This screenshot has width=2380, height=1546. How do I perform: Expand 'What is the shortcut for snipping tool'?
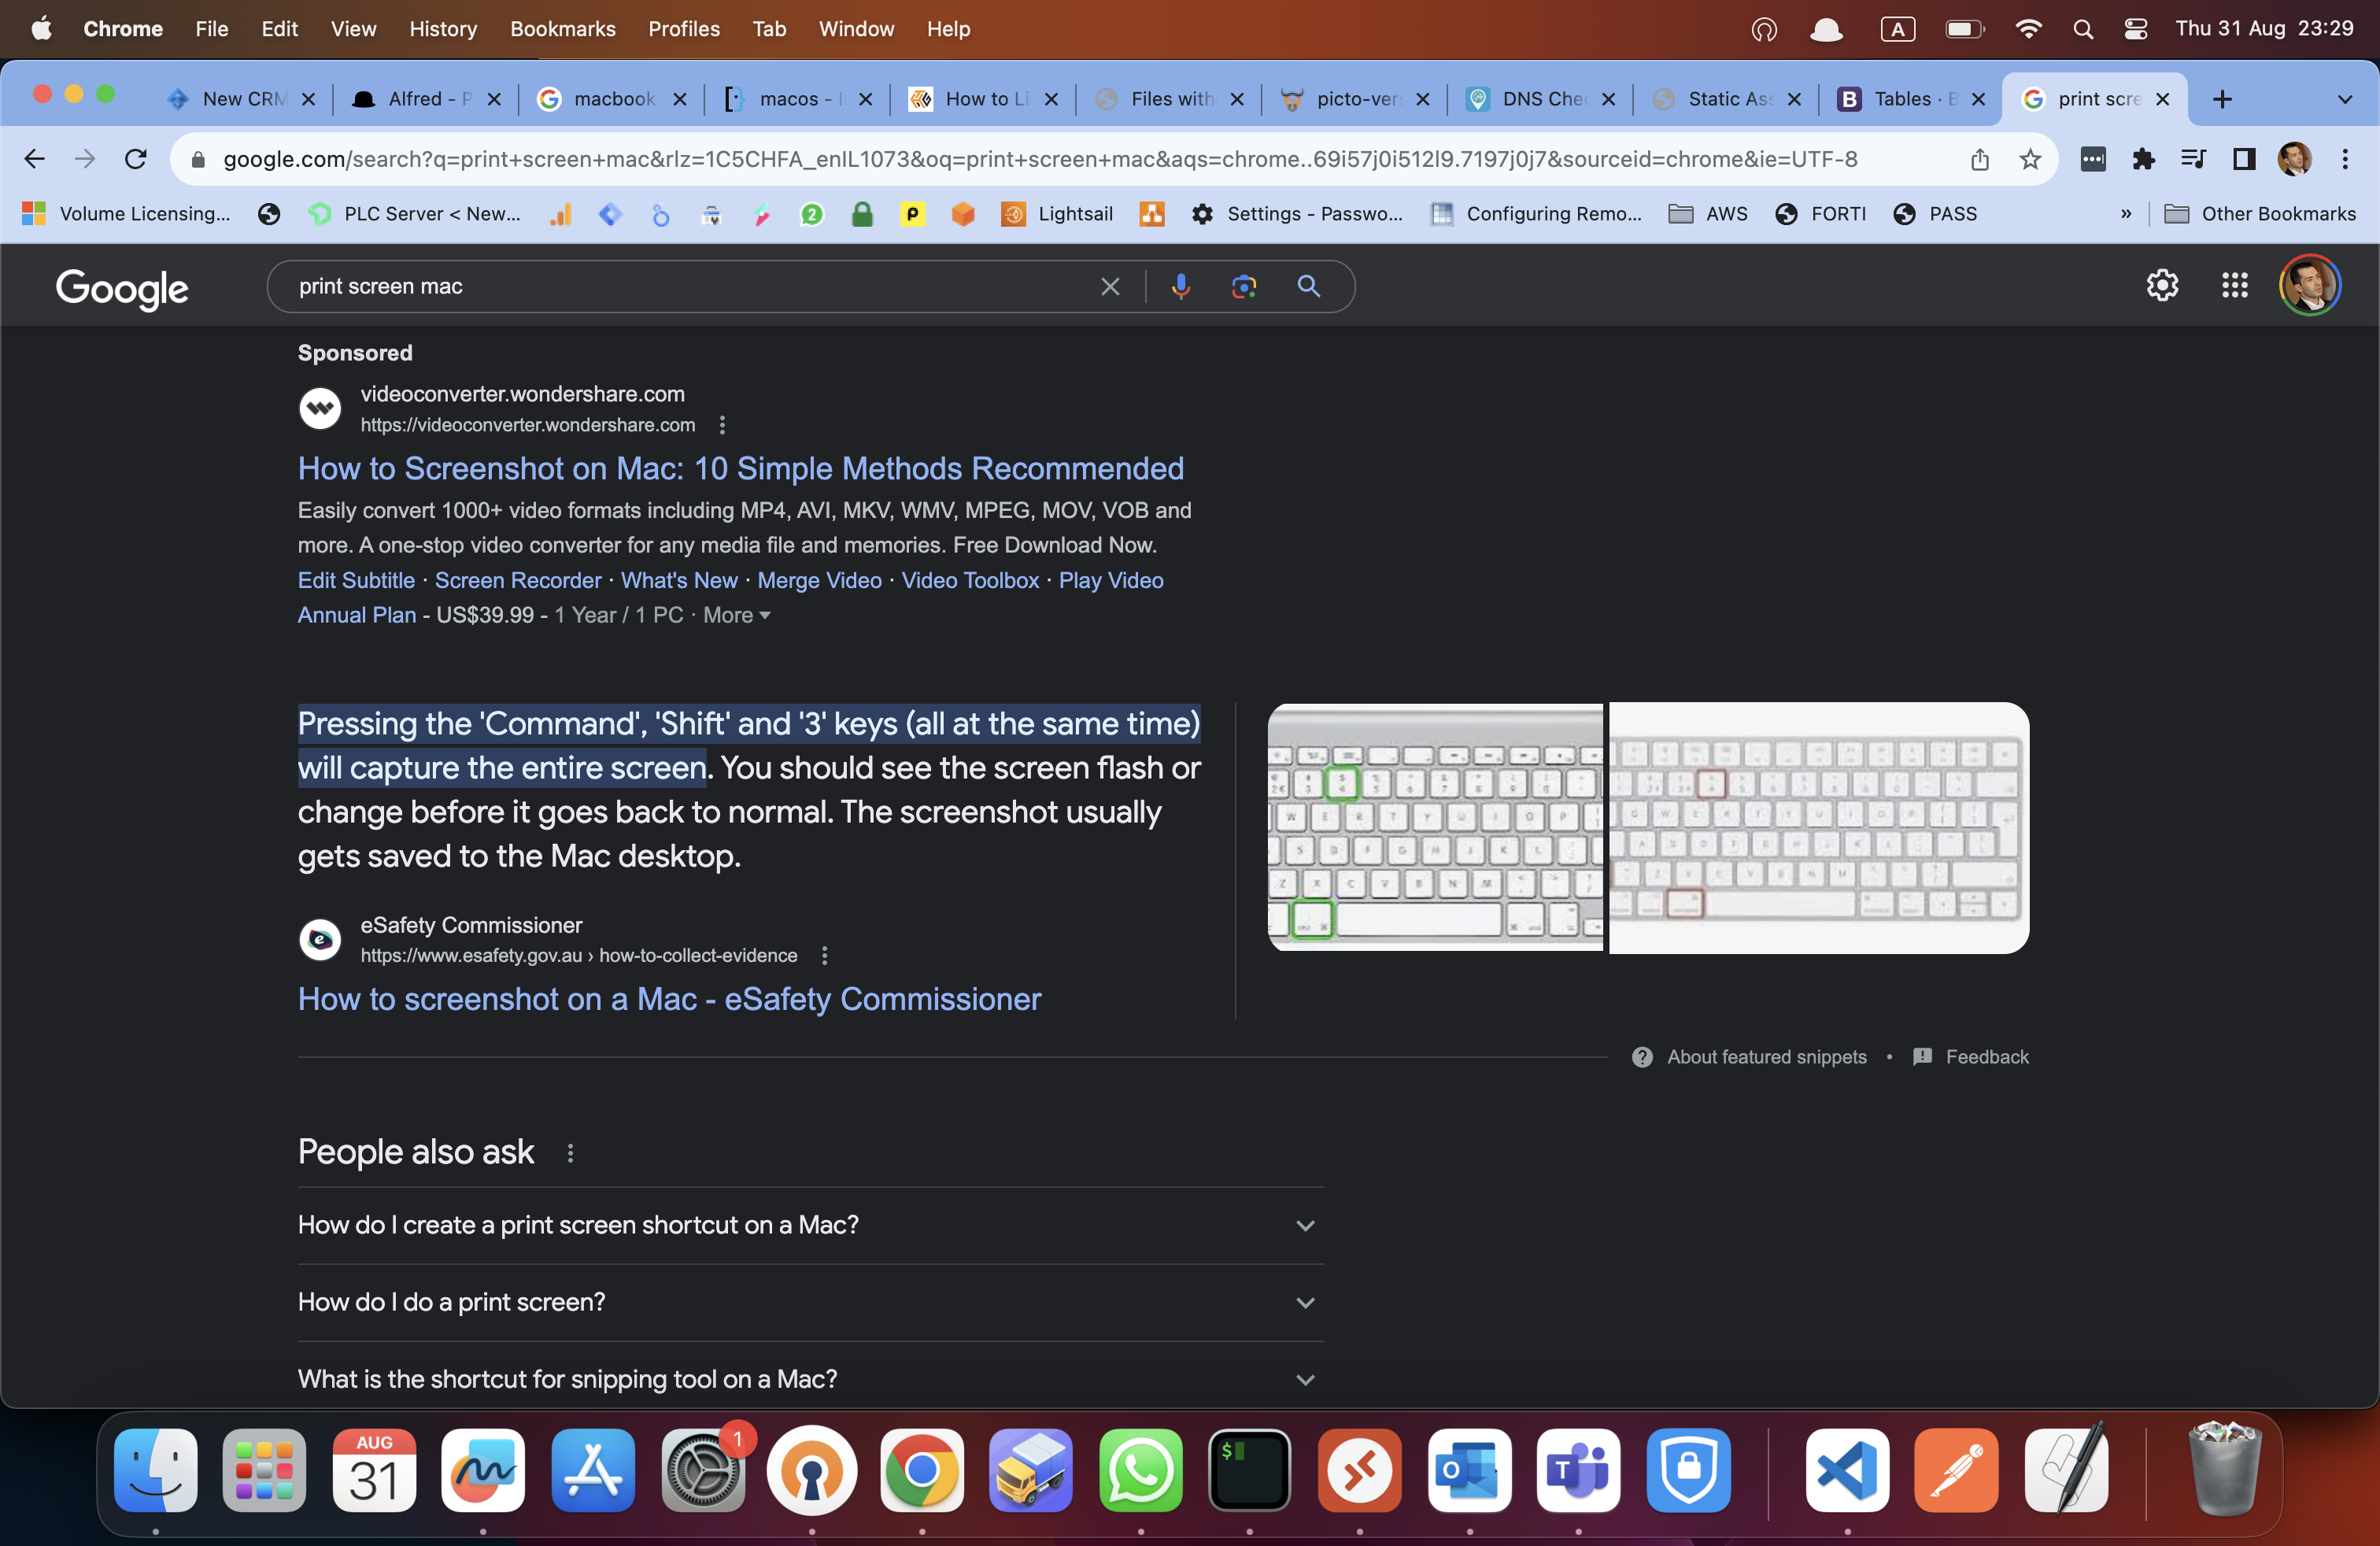click(x=810, y=1378)
